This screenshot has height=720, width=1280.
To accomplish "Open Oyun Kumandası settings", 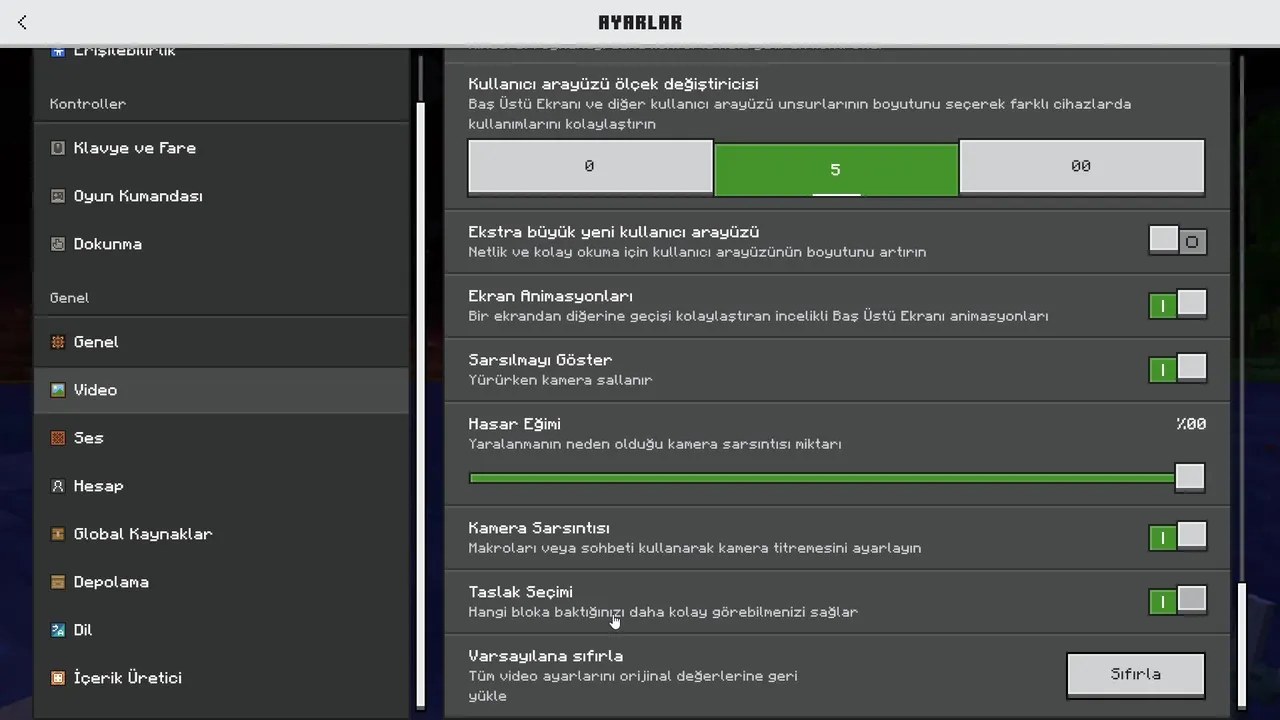I will point(221,196).
